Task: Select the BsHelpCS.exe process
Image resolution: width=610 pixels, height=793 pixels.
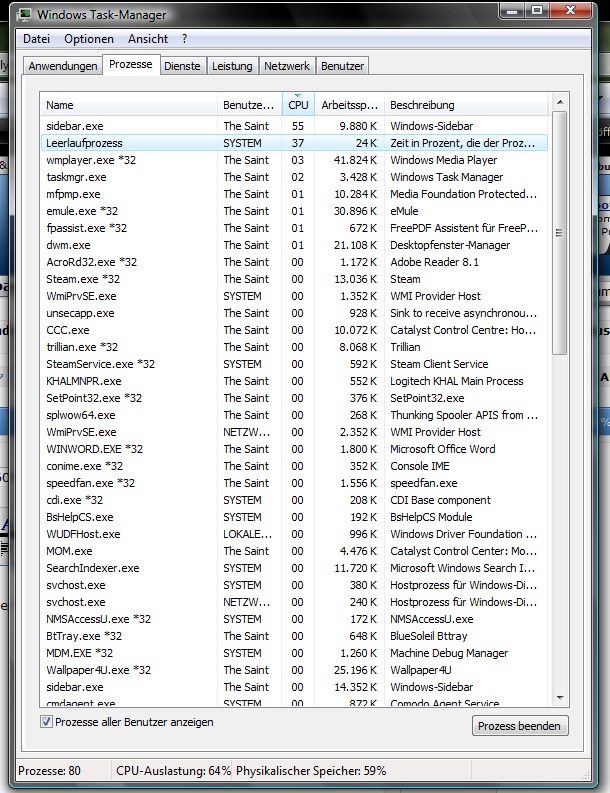Action: tap(294, 517)
